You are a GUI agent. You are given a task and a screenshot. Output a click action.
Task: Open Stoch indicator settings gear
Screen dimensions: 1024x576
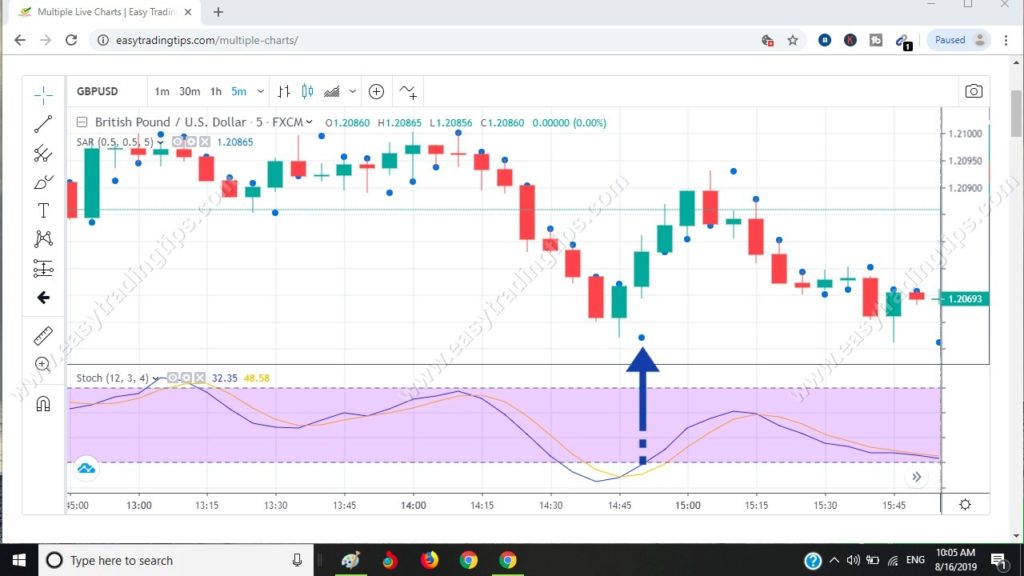coord(185,378)
